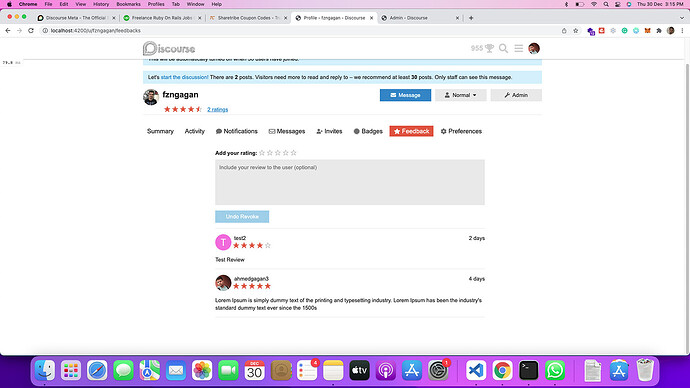The image size is (690, 388).
Task: Click test2 user avatar
Action: tap(223, 242)
